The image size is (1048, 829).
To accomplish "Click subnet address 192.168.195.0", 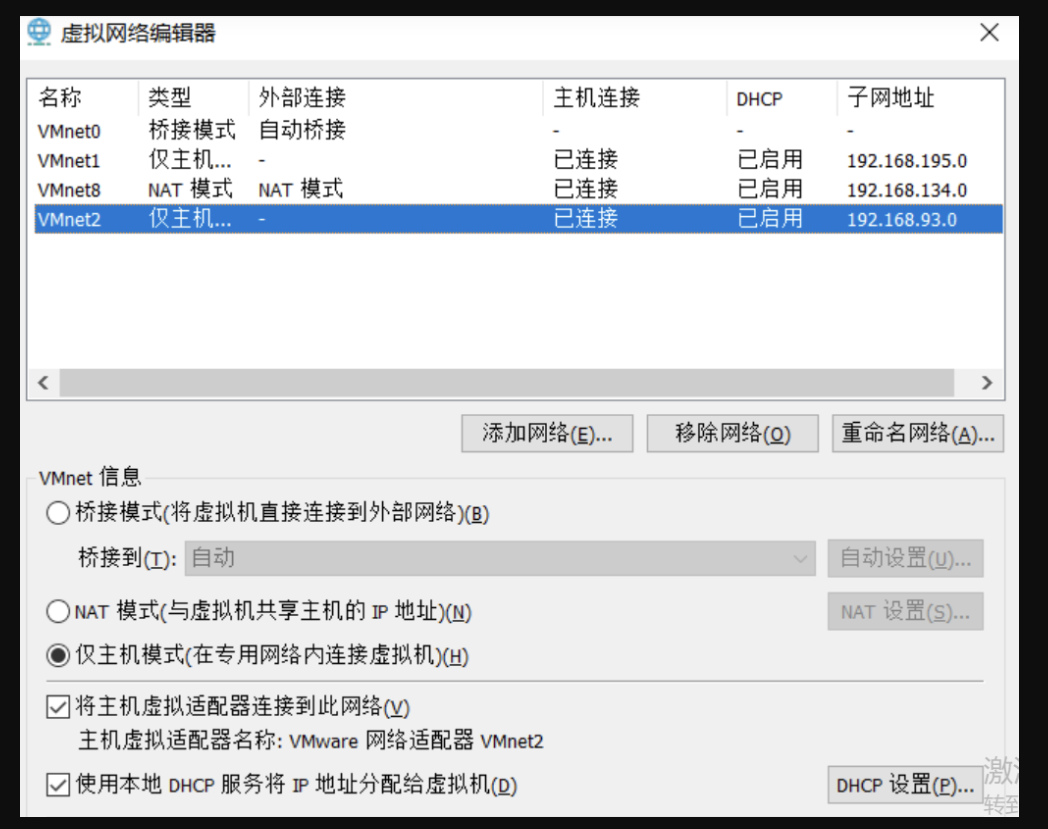I will 907,161.
